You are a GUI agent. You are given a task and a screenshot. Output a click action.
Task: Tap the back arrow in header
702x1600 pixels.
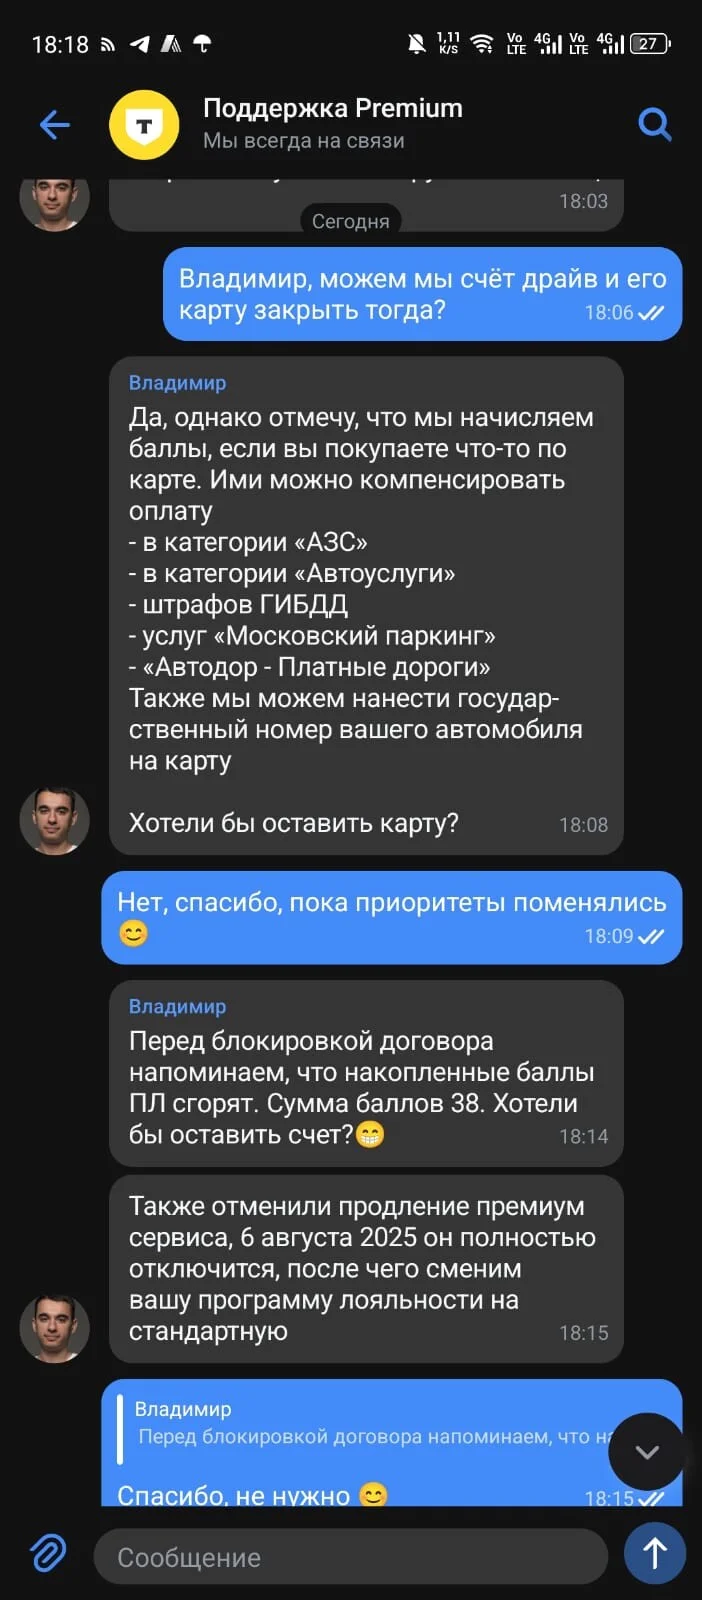(54, 125)
